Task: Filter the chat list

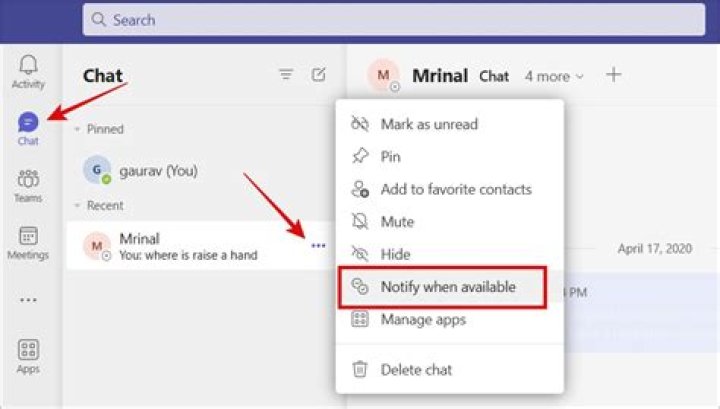Action: point(286,74)
